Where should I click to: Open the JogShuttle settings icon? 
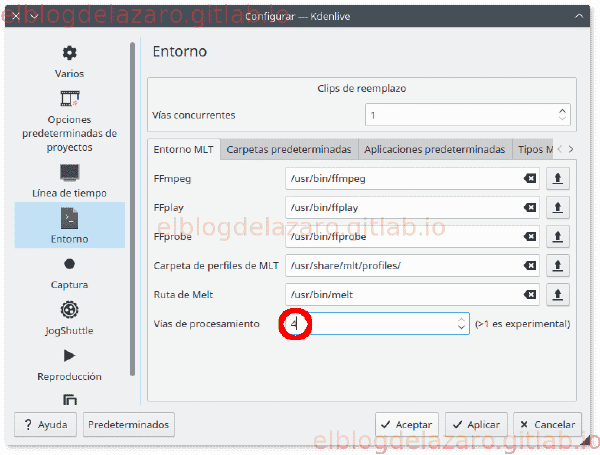69,310
